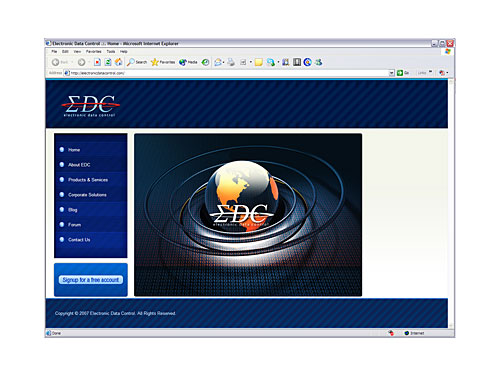Click the History clock icon
500x375 pixels.
click(x=206, y=62)
